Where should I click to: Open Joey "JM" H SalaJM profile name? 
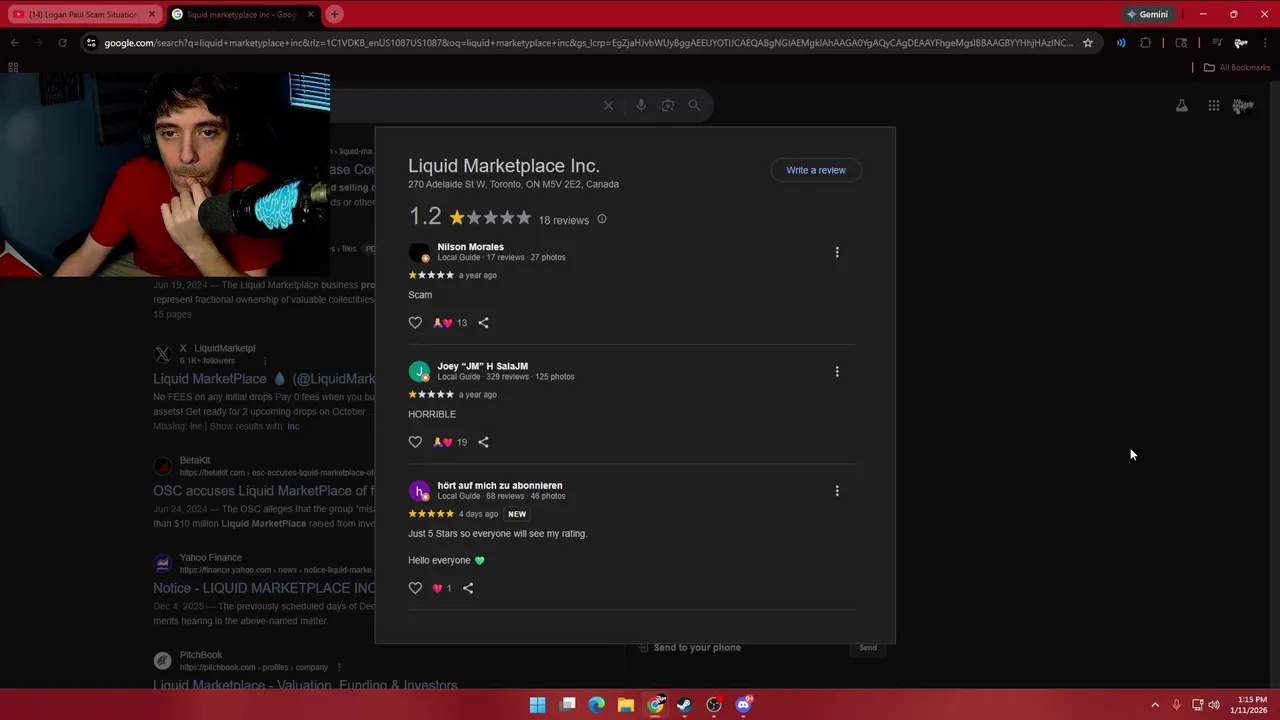coord(482,366)
